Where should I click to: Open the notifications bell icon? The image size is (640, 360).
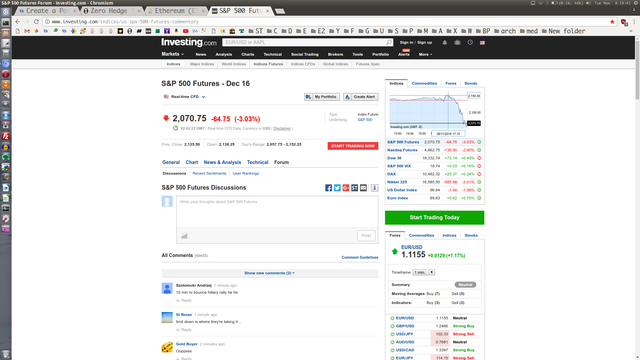[444, 42]
